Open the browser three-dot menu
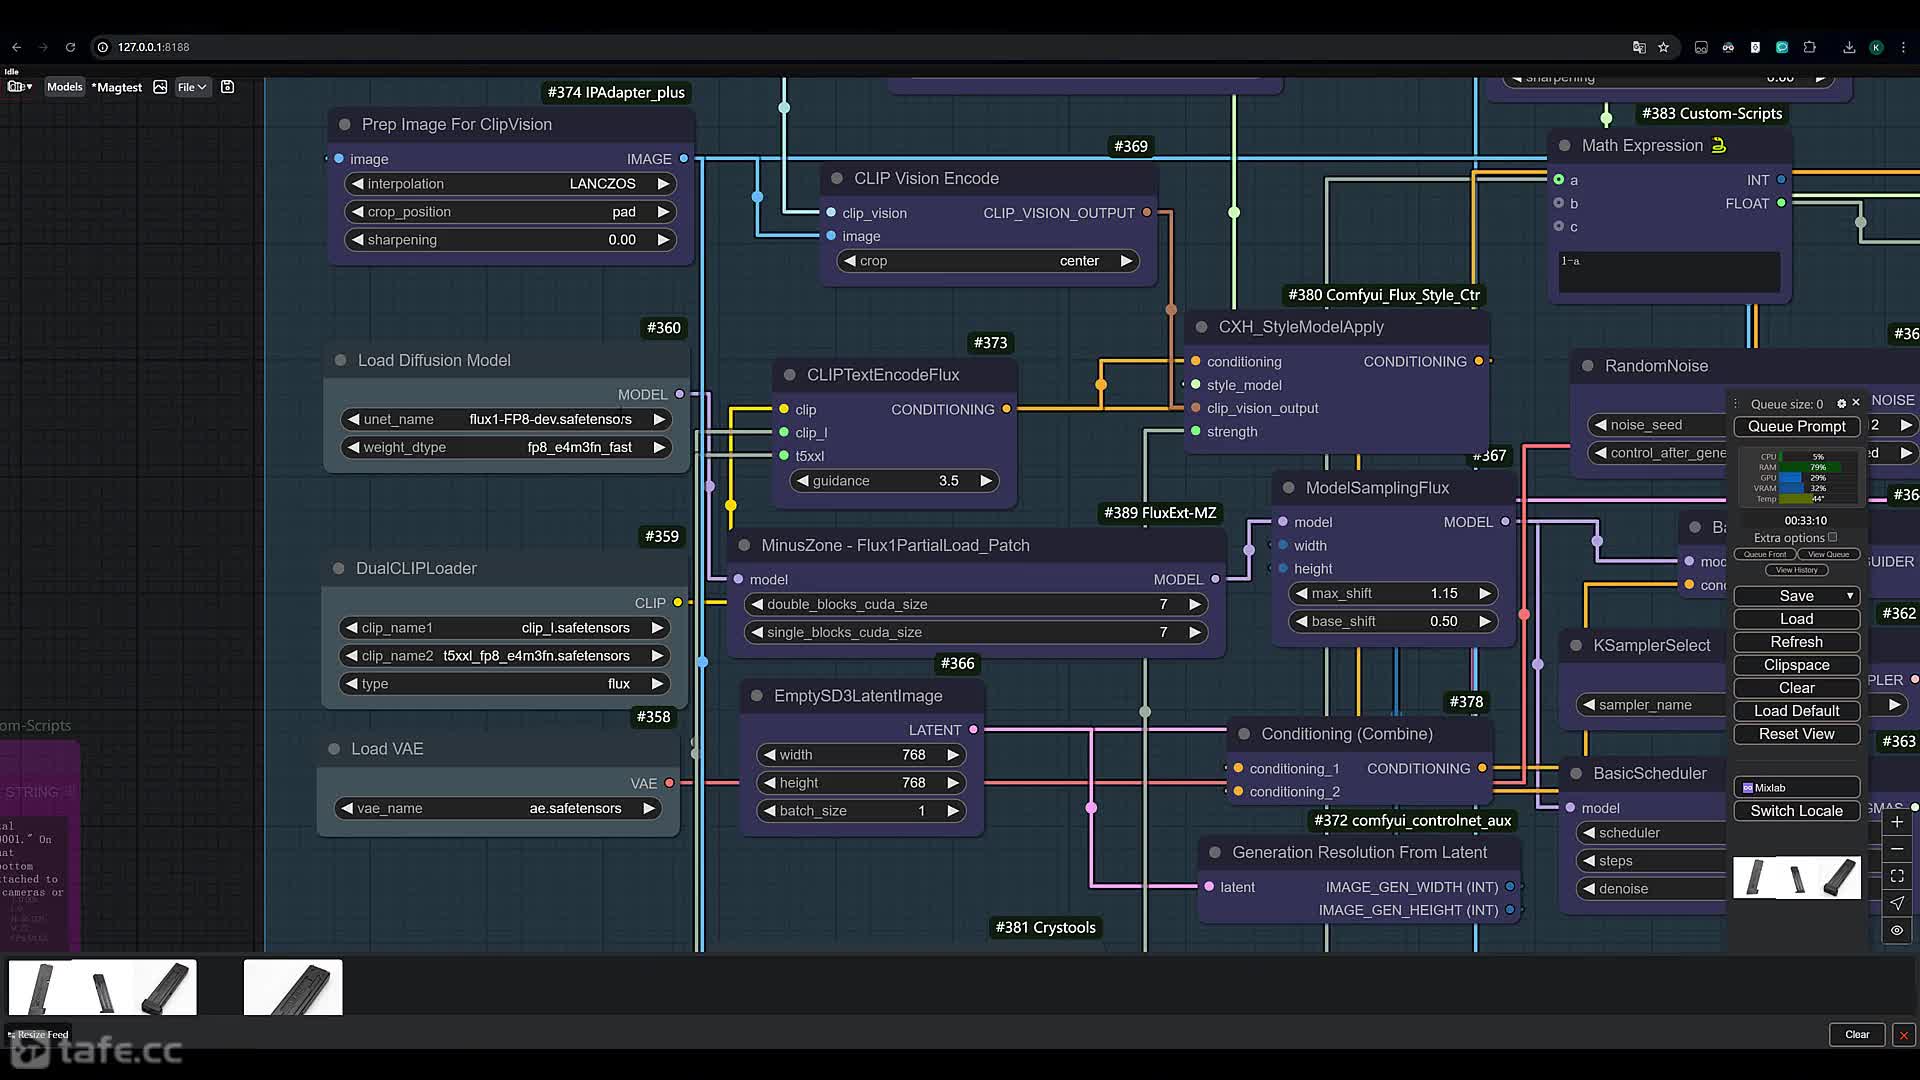Screen dimensions: 1920x1080 1903,47
